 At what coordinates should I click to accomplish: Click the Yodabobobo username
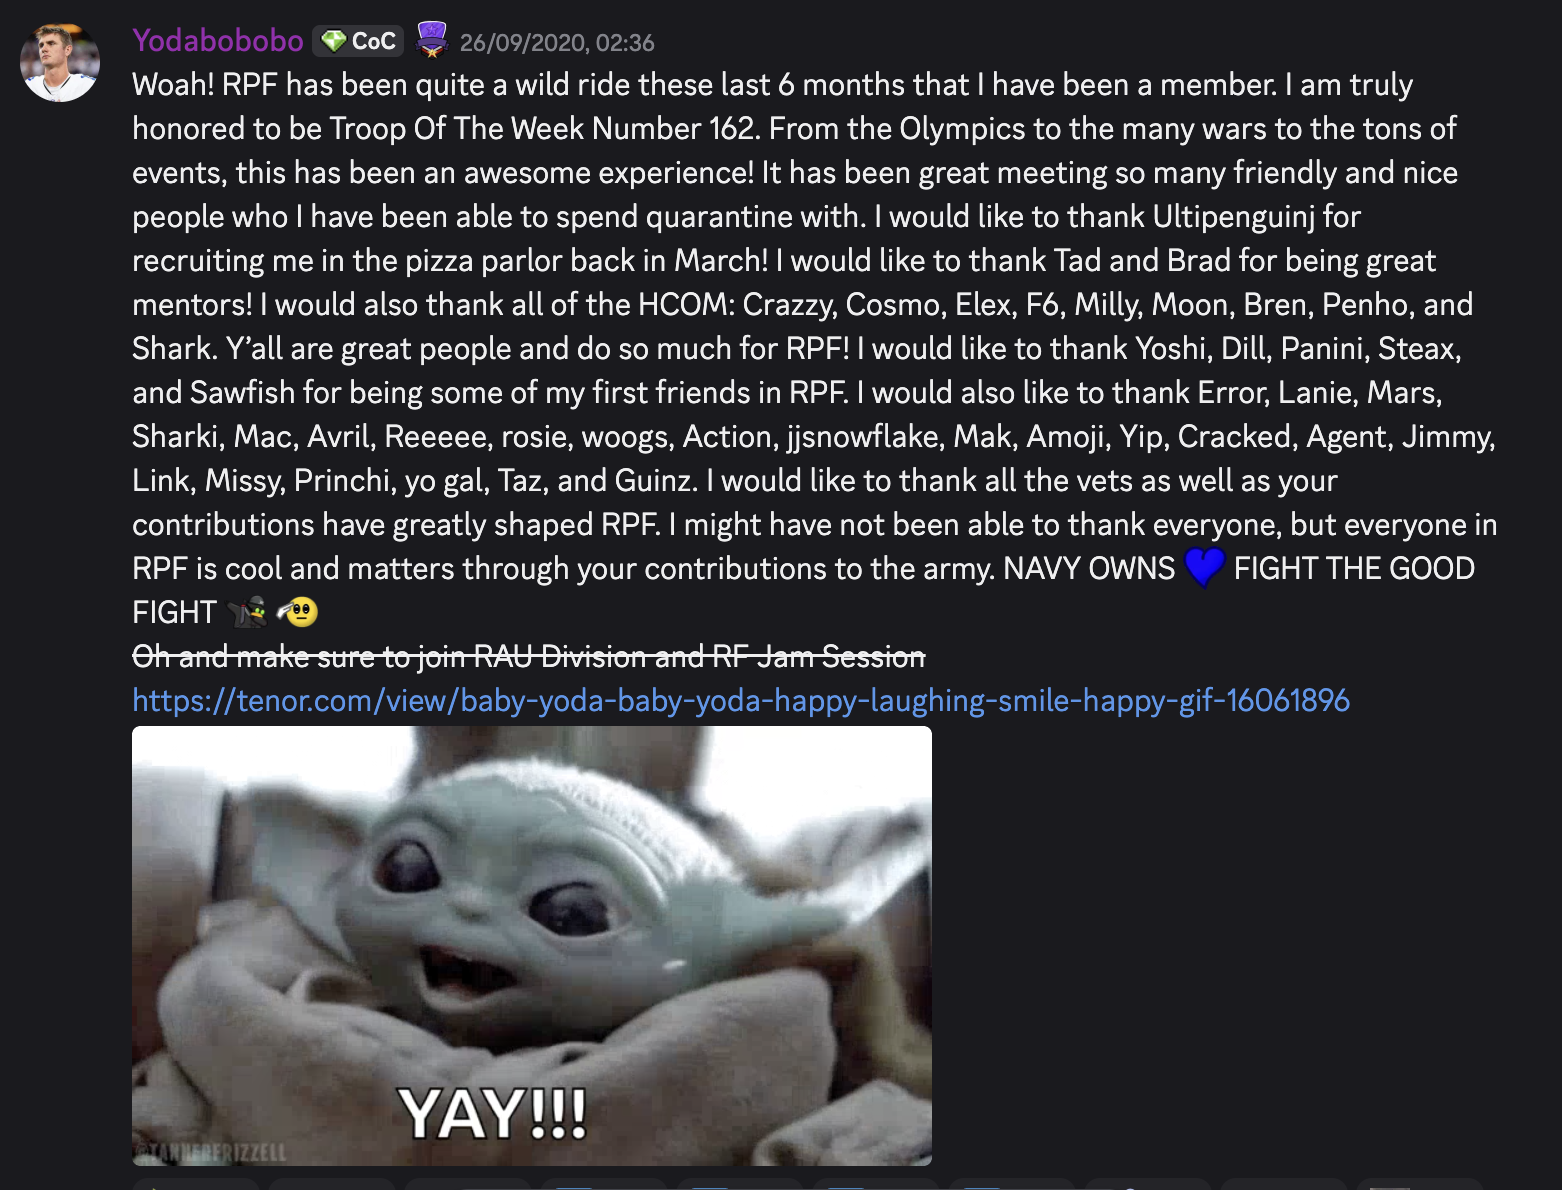pos(218,41)
